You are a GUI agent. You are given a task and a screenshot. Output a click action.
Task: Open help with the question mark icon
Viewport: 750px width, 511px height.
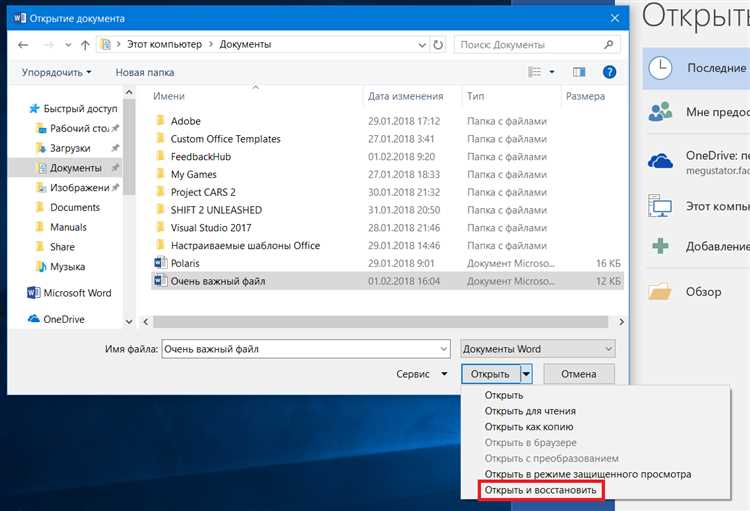click(x=609, y=72)
